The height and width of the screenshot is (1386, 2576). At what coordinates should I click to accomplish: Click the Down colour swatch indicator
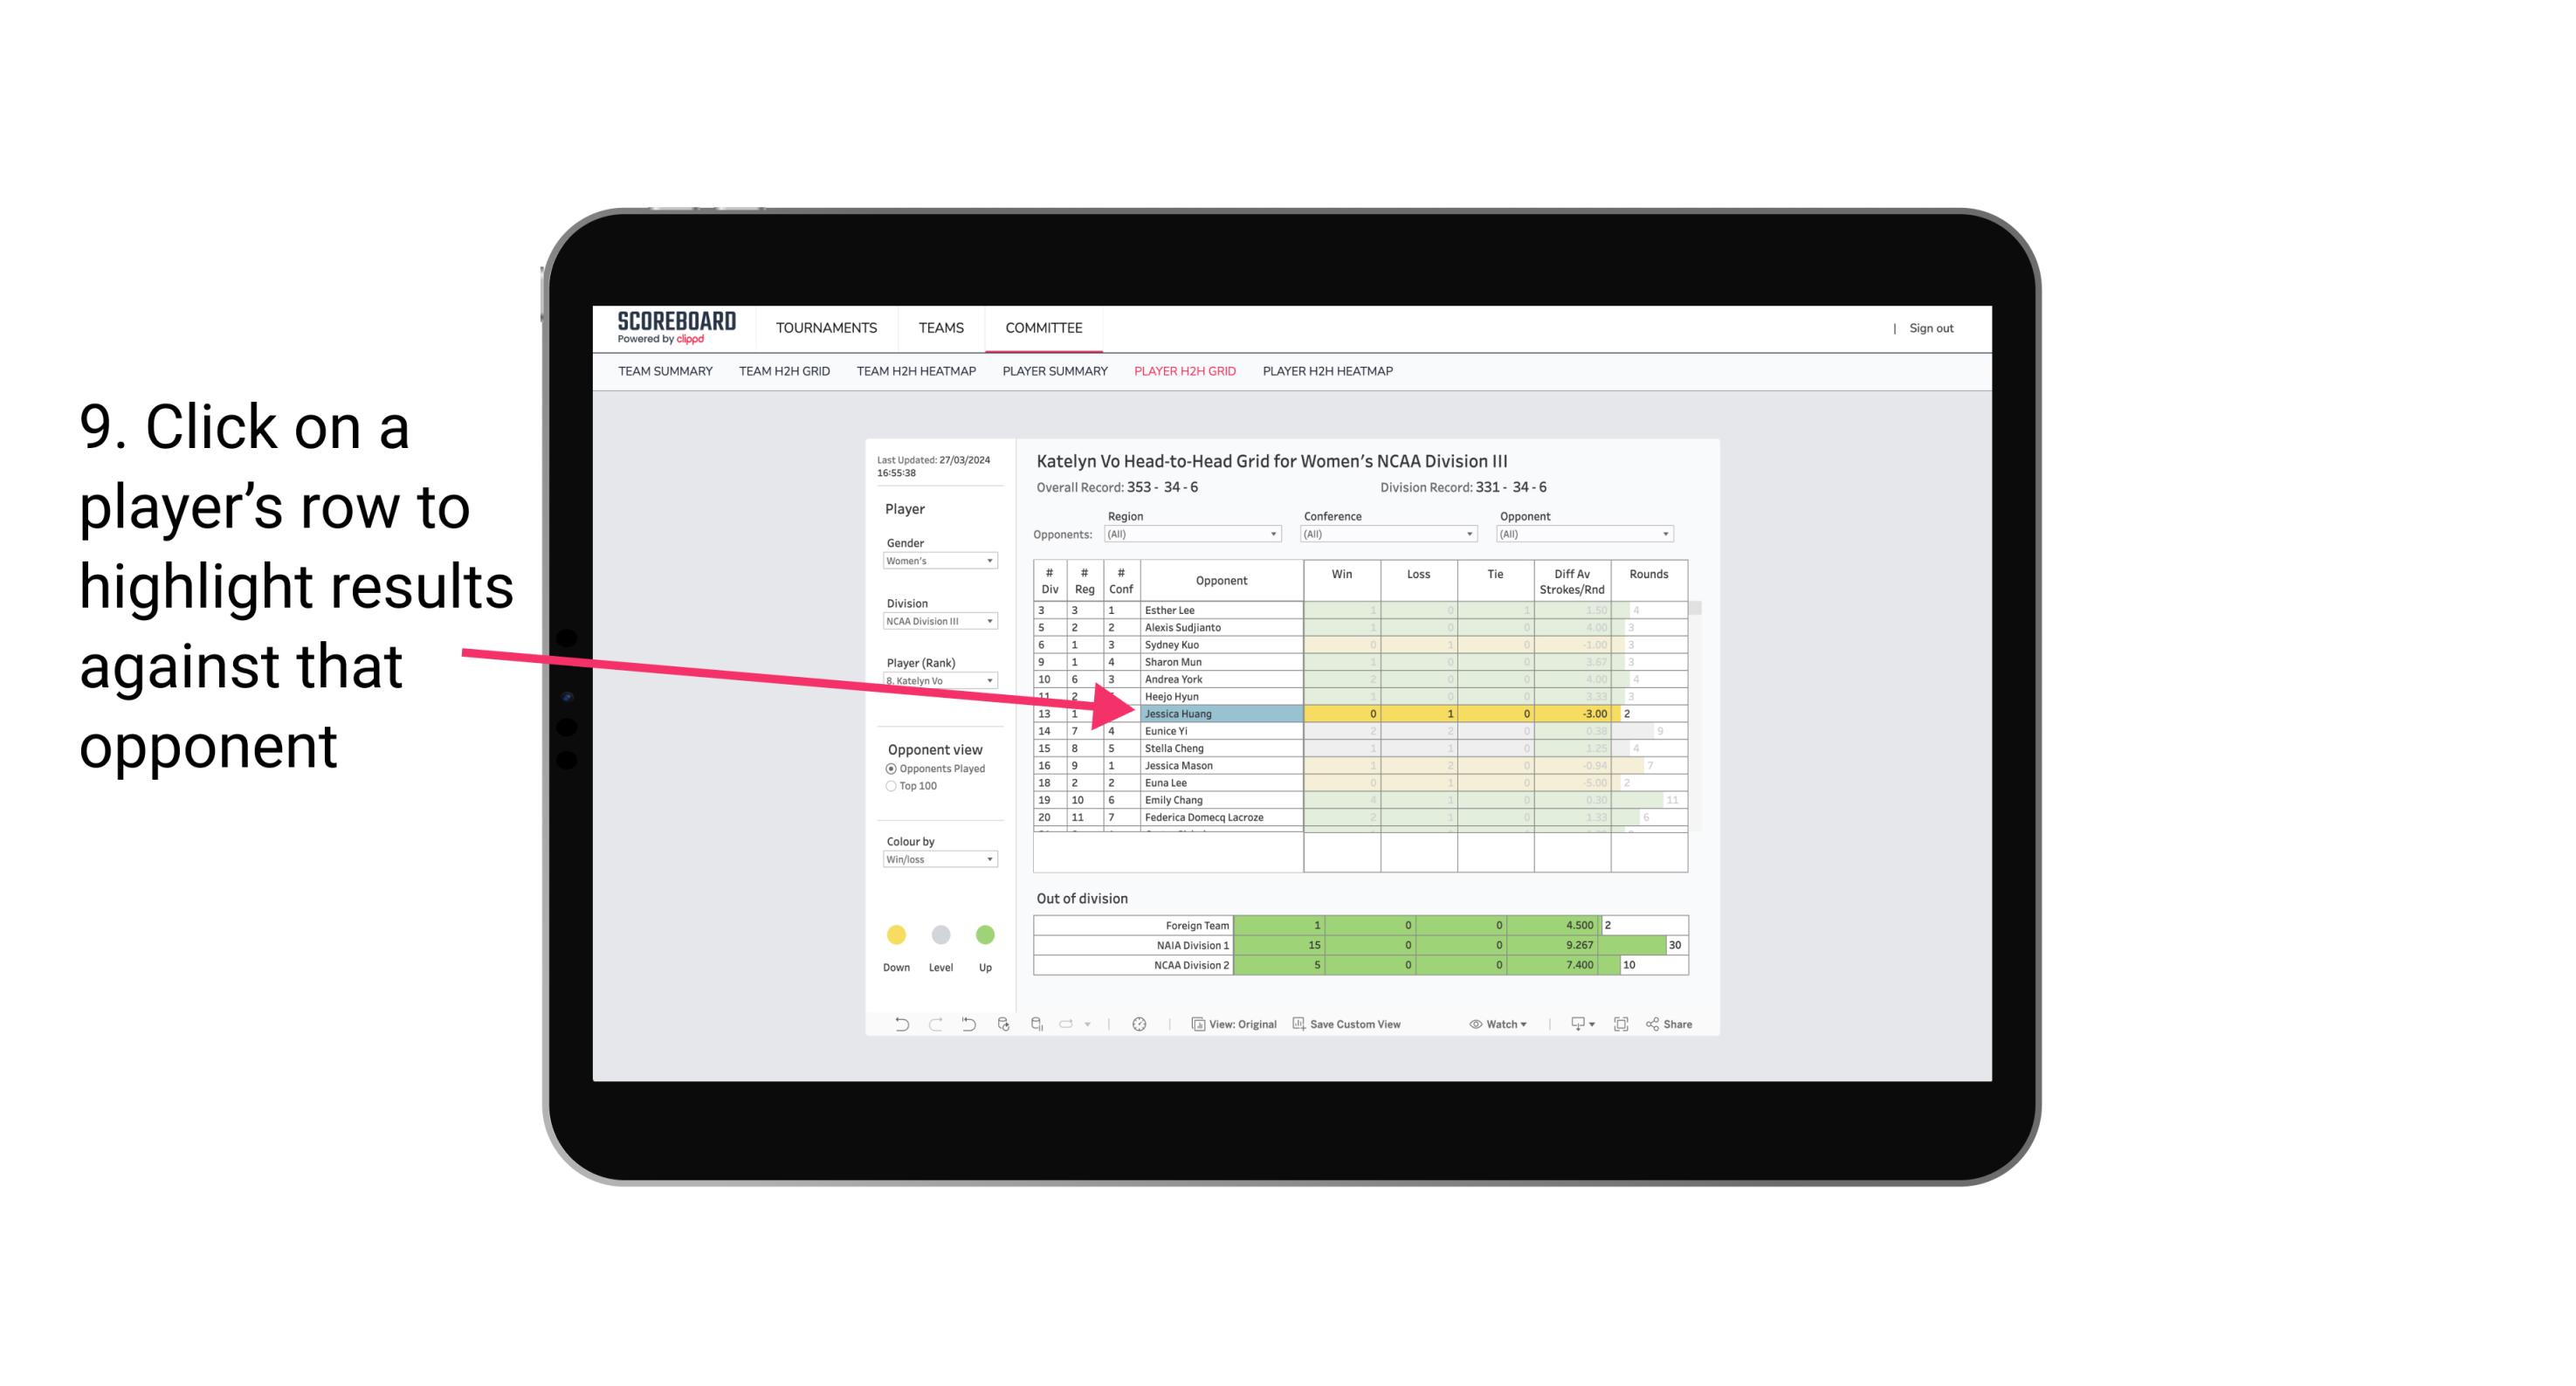click(x=894, y=935)
